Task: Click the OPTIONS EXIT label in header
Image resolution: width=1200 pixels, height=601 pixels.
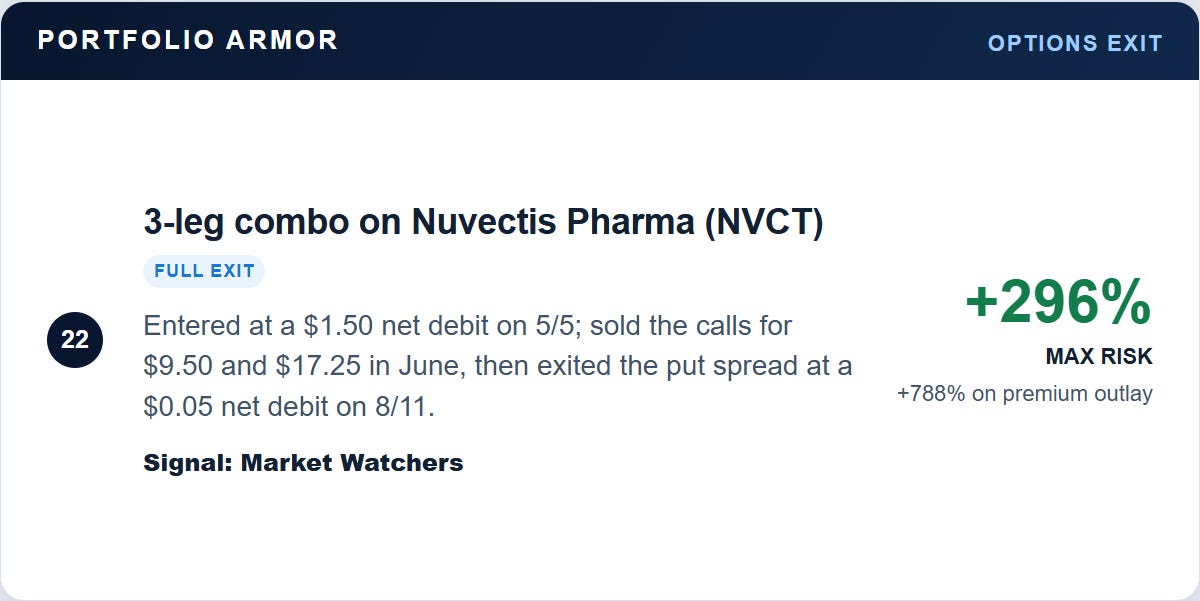Action: [1075, 43]
